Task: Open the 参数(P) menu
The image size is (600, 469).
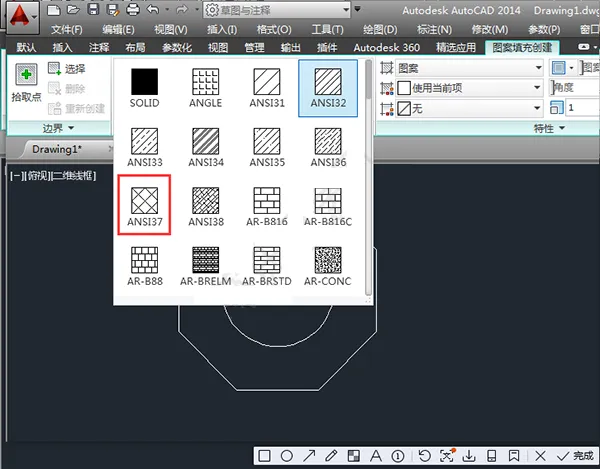Action: coord(544,29)
